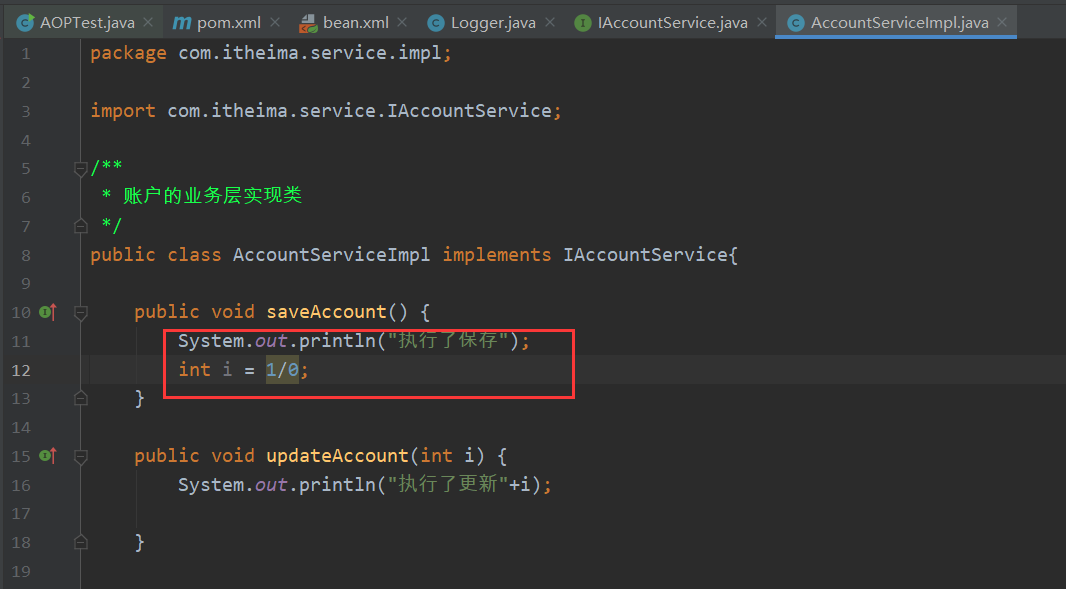Click the highlighted 1/0 expression on line 12
This screenshot has height=589, width=1066.
pyautogui.click(x=282, y=370)
